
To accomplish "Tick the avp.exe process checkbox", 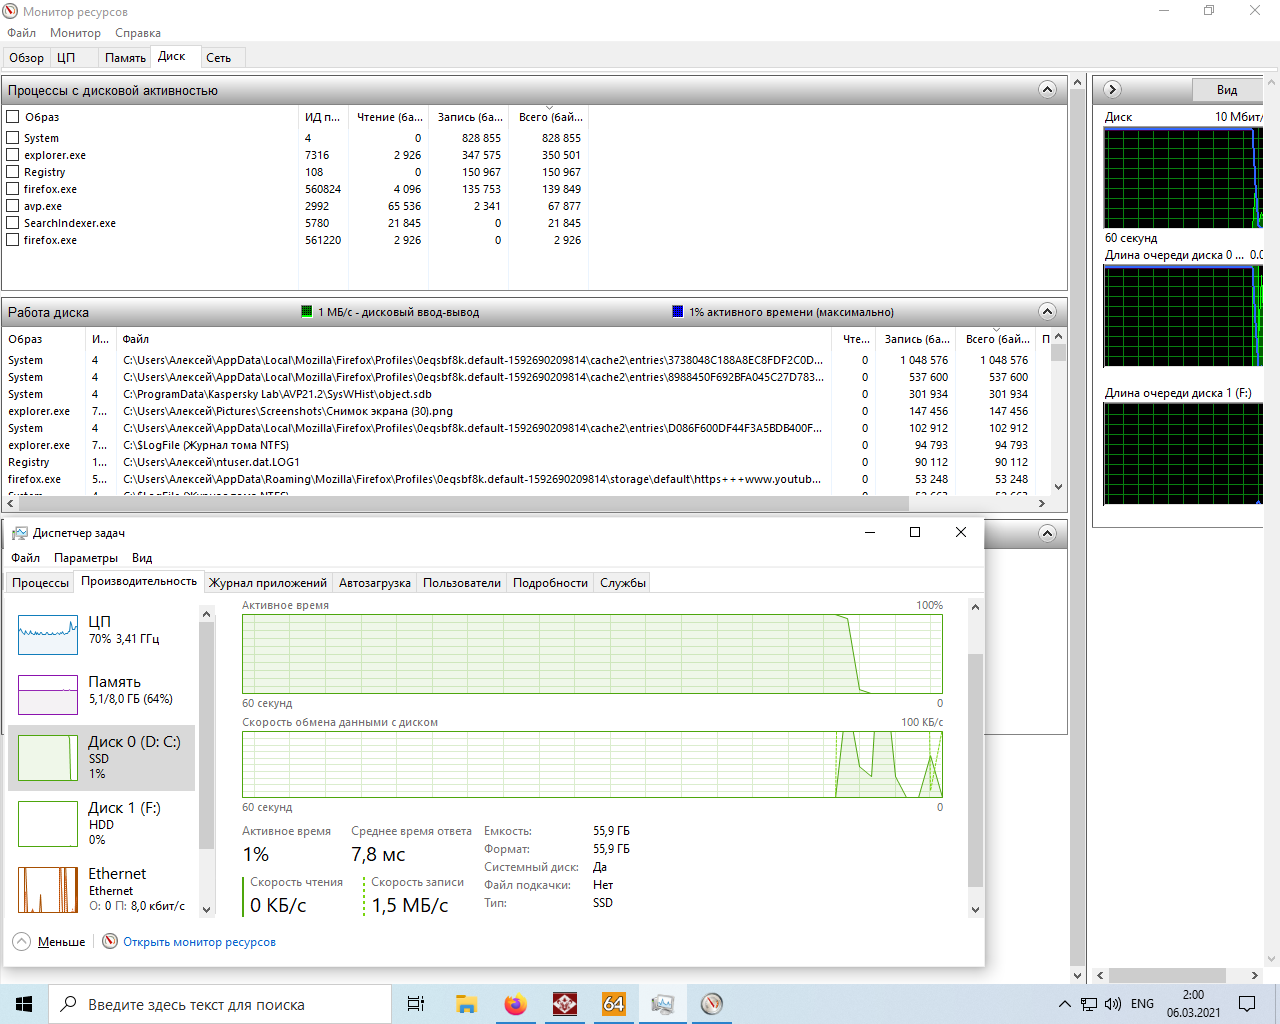I will 13,206.
